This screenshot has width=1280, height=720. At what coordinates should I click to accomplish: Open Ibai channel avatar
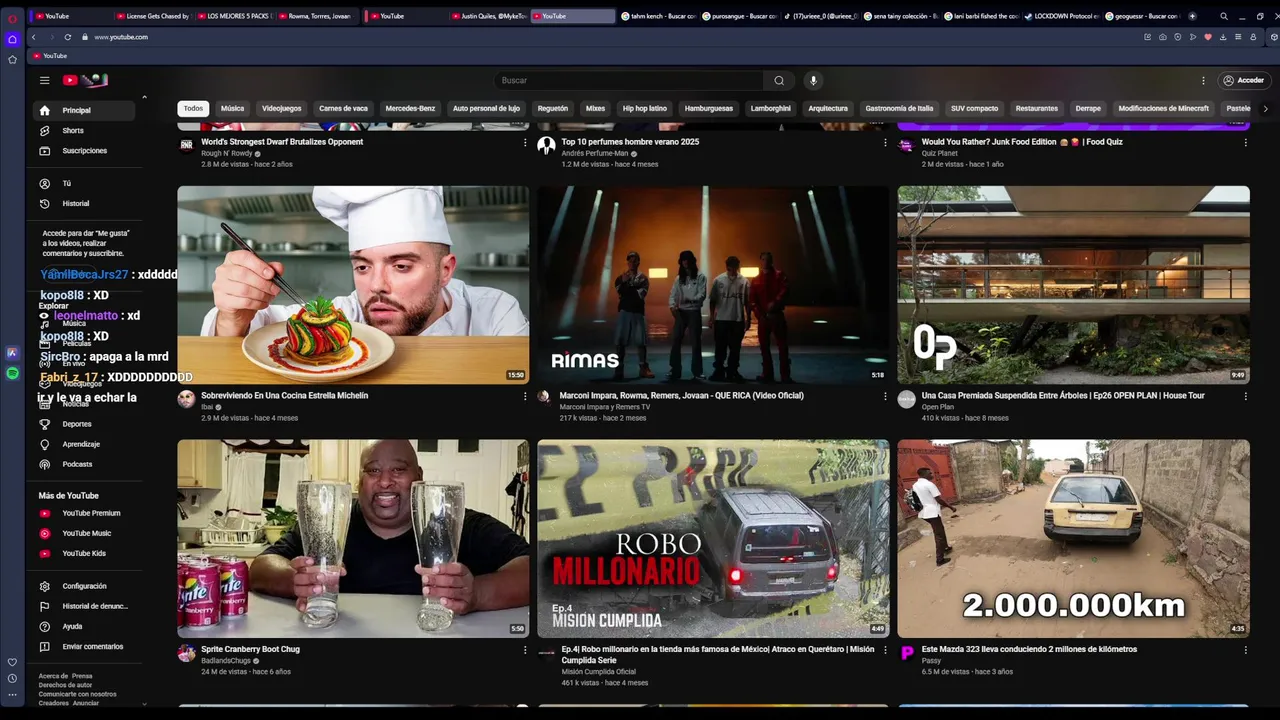[x=186, y=400]
